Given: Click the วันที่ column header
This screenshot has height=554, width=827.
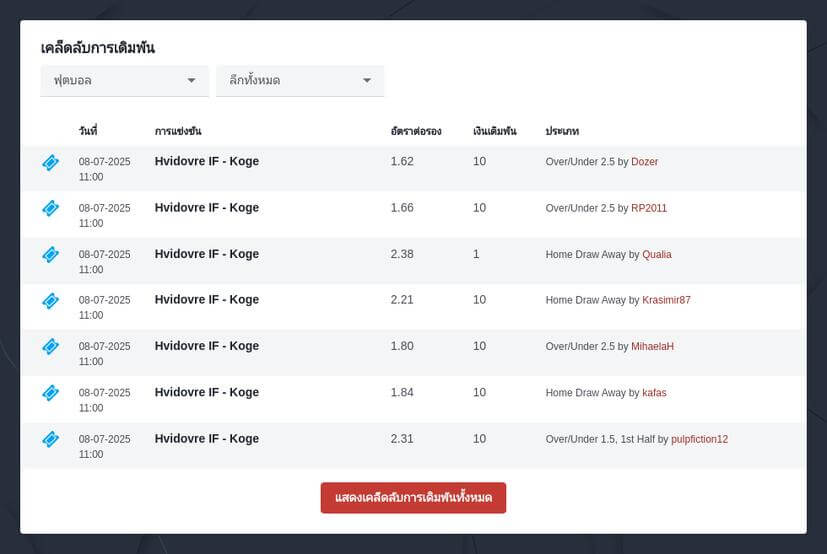Looking at the screenshot, I should [x=88, y=131].
